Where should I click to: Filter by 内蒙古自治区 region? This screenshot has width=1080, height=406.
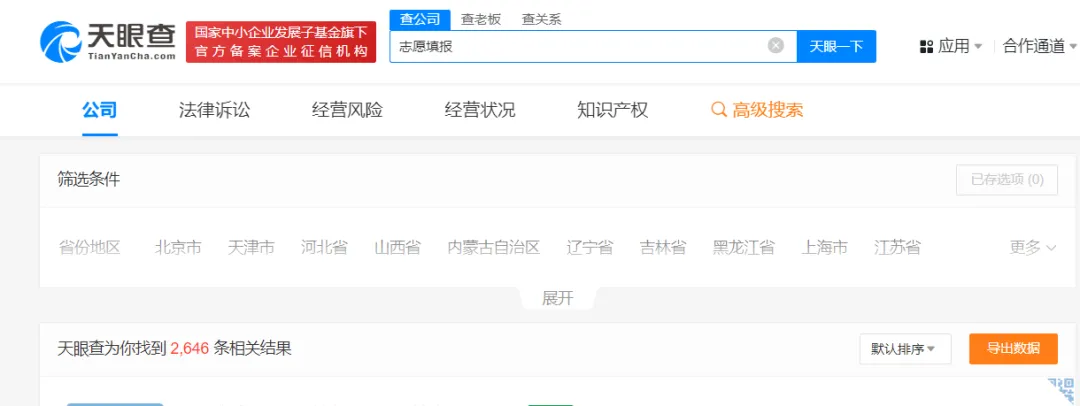(x=494, y=247)
